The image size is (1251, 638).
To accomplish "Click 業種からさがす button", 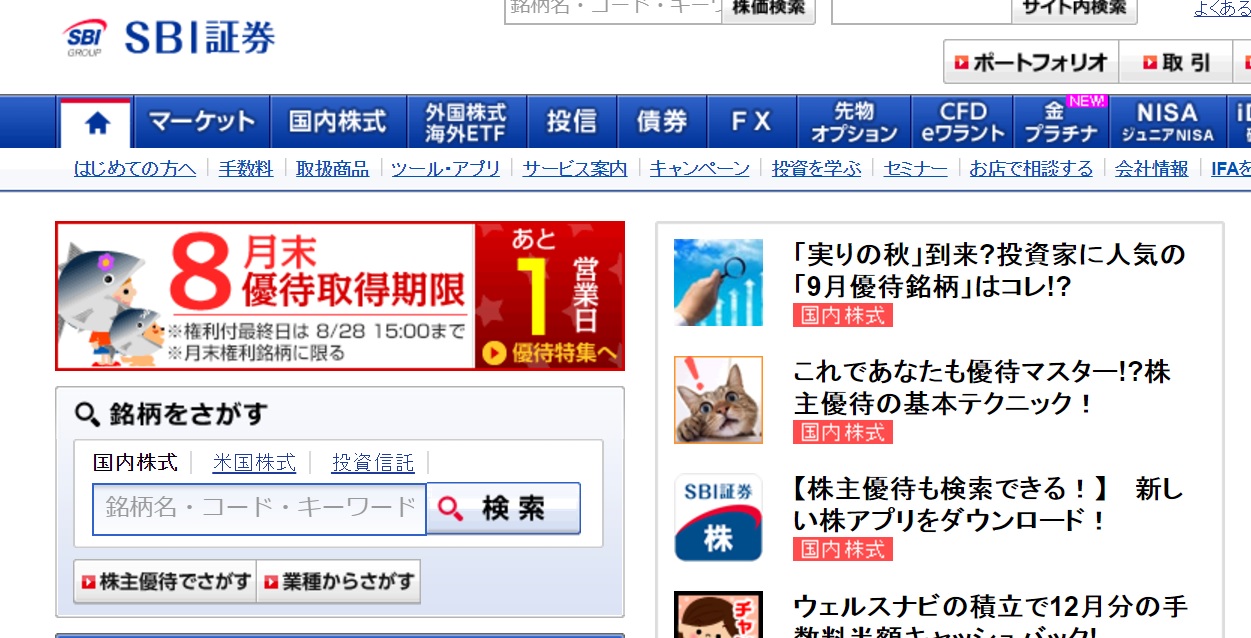I will (338, 581).
